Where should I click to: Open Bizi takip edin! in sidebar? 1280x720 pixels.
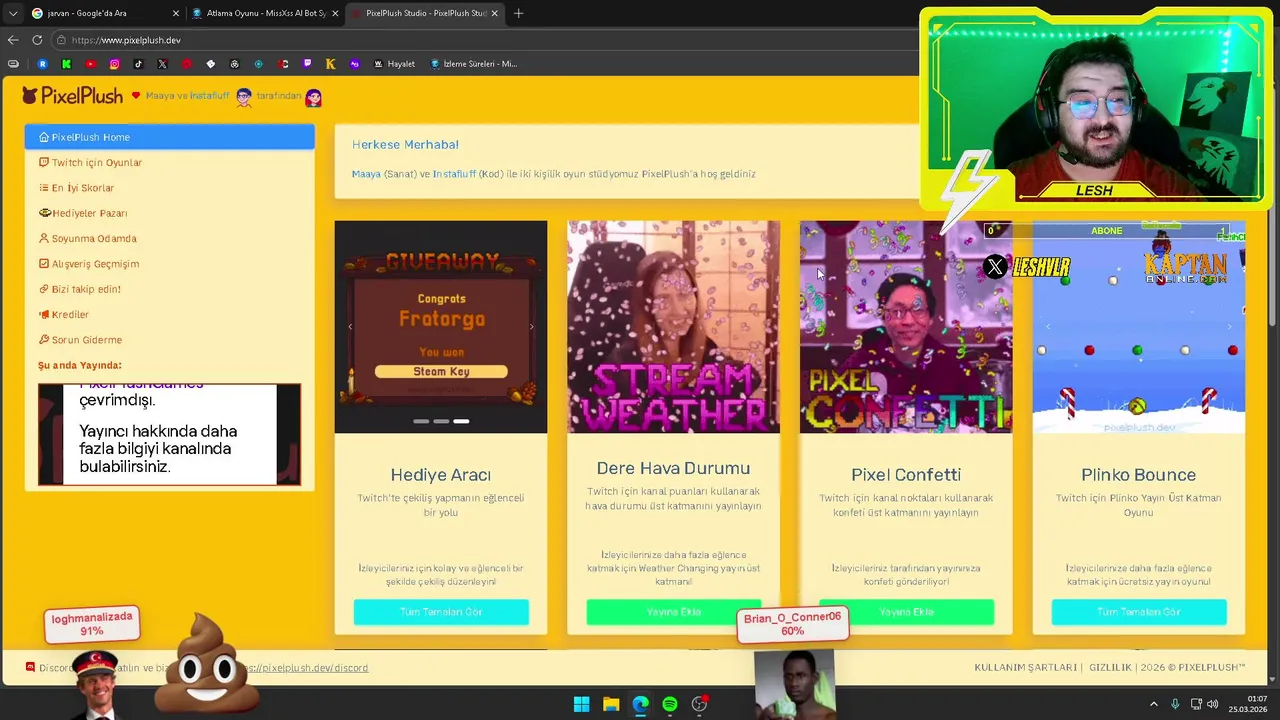pyautogui.click(x=79, y=289)
